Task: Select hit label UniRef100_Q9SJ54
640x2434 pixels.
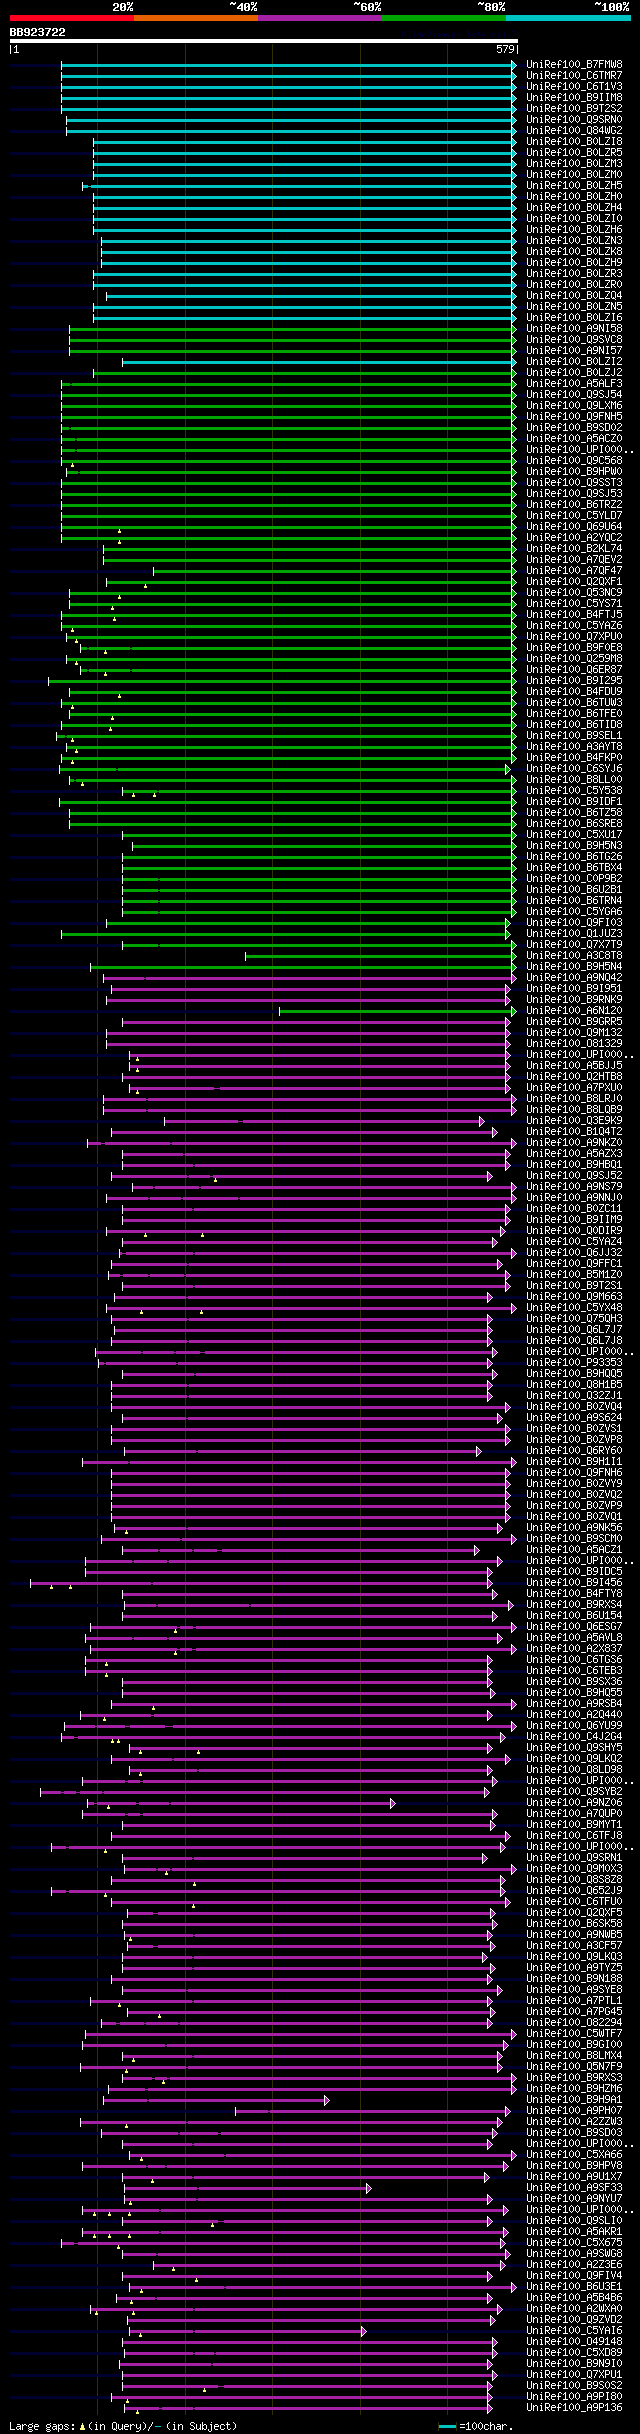Action: click(x=574, y=395)
